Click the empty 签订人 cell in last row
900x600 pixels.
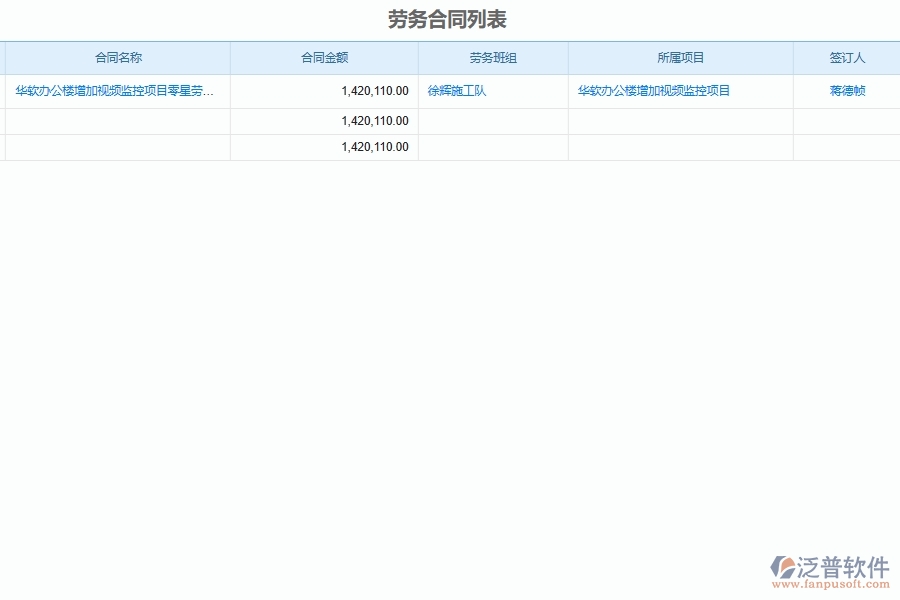point(845,146)
